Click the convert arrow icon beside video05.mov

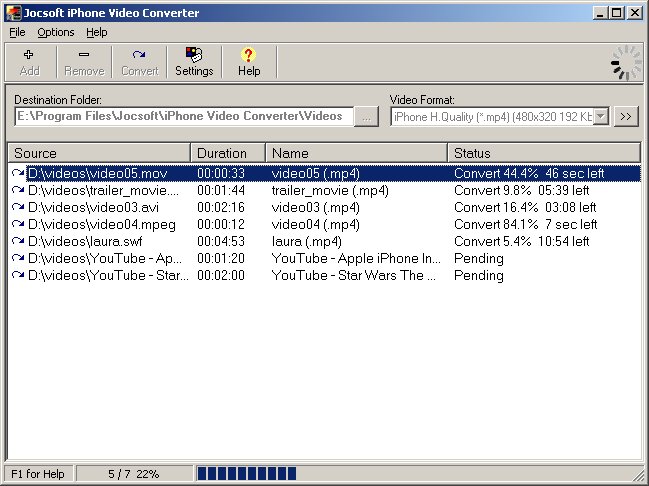pyautogui.click(x=18, y=173)
